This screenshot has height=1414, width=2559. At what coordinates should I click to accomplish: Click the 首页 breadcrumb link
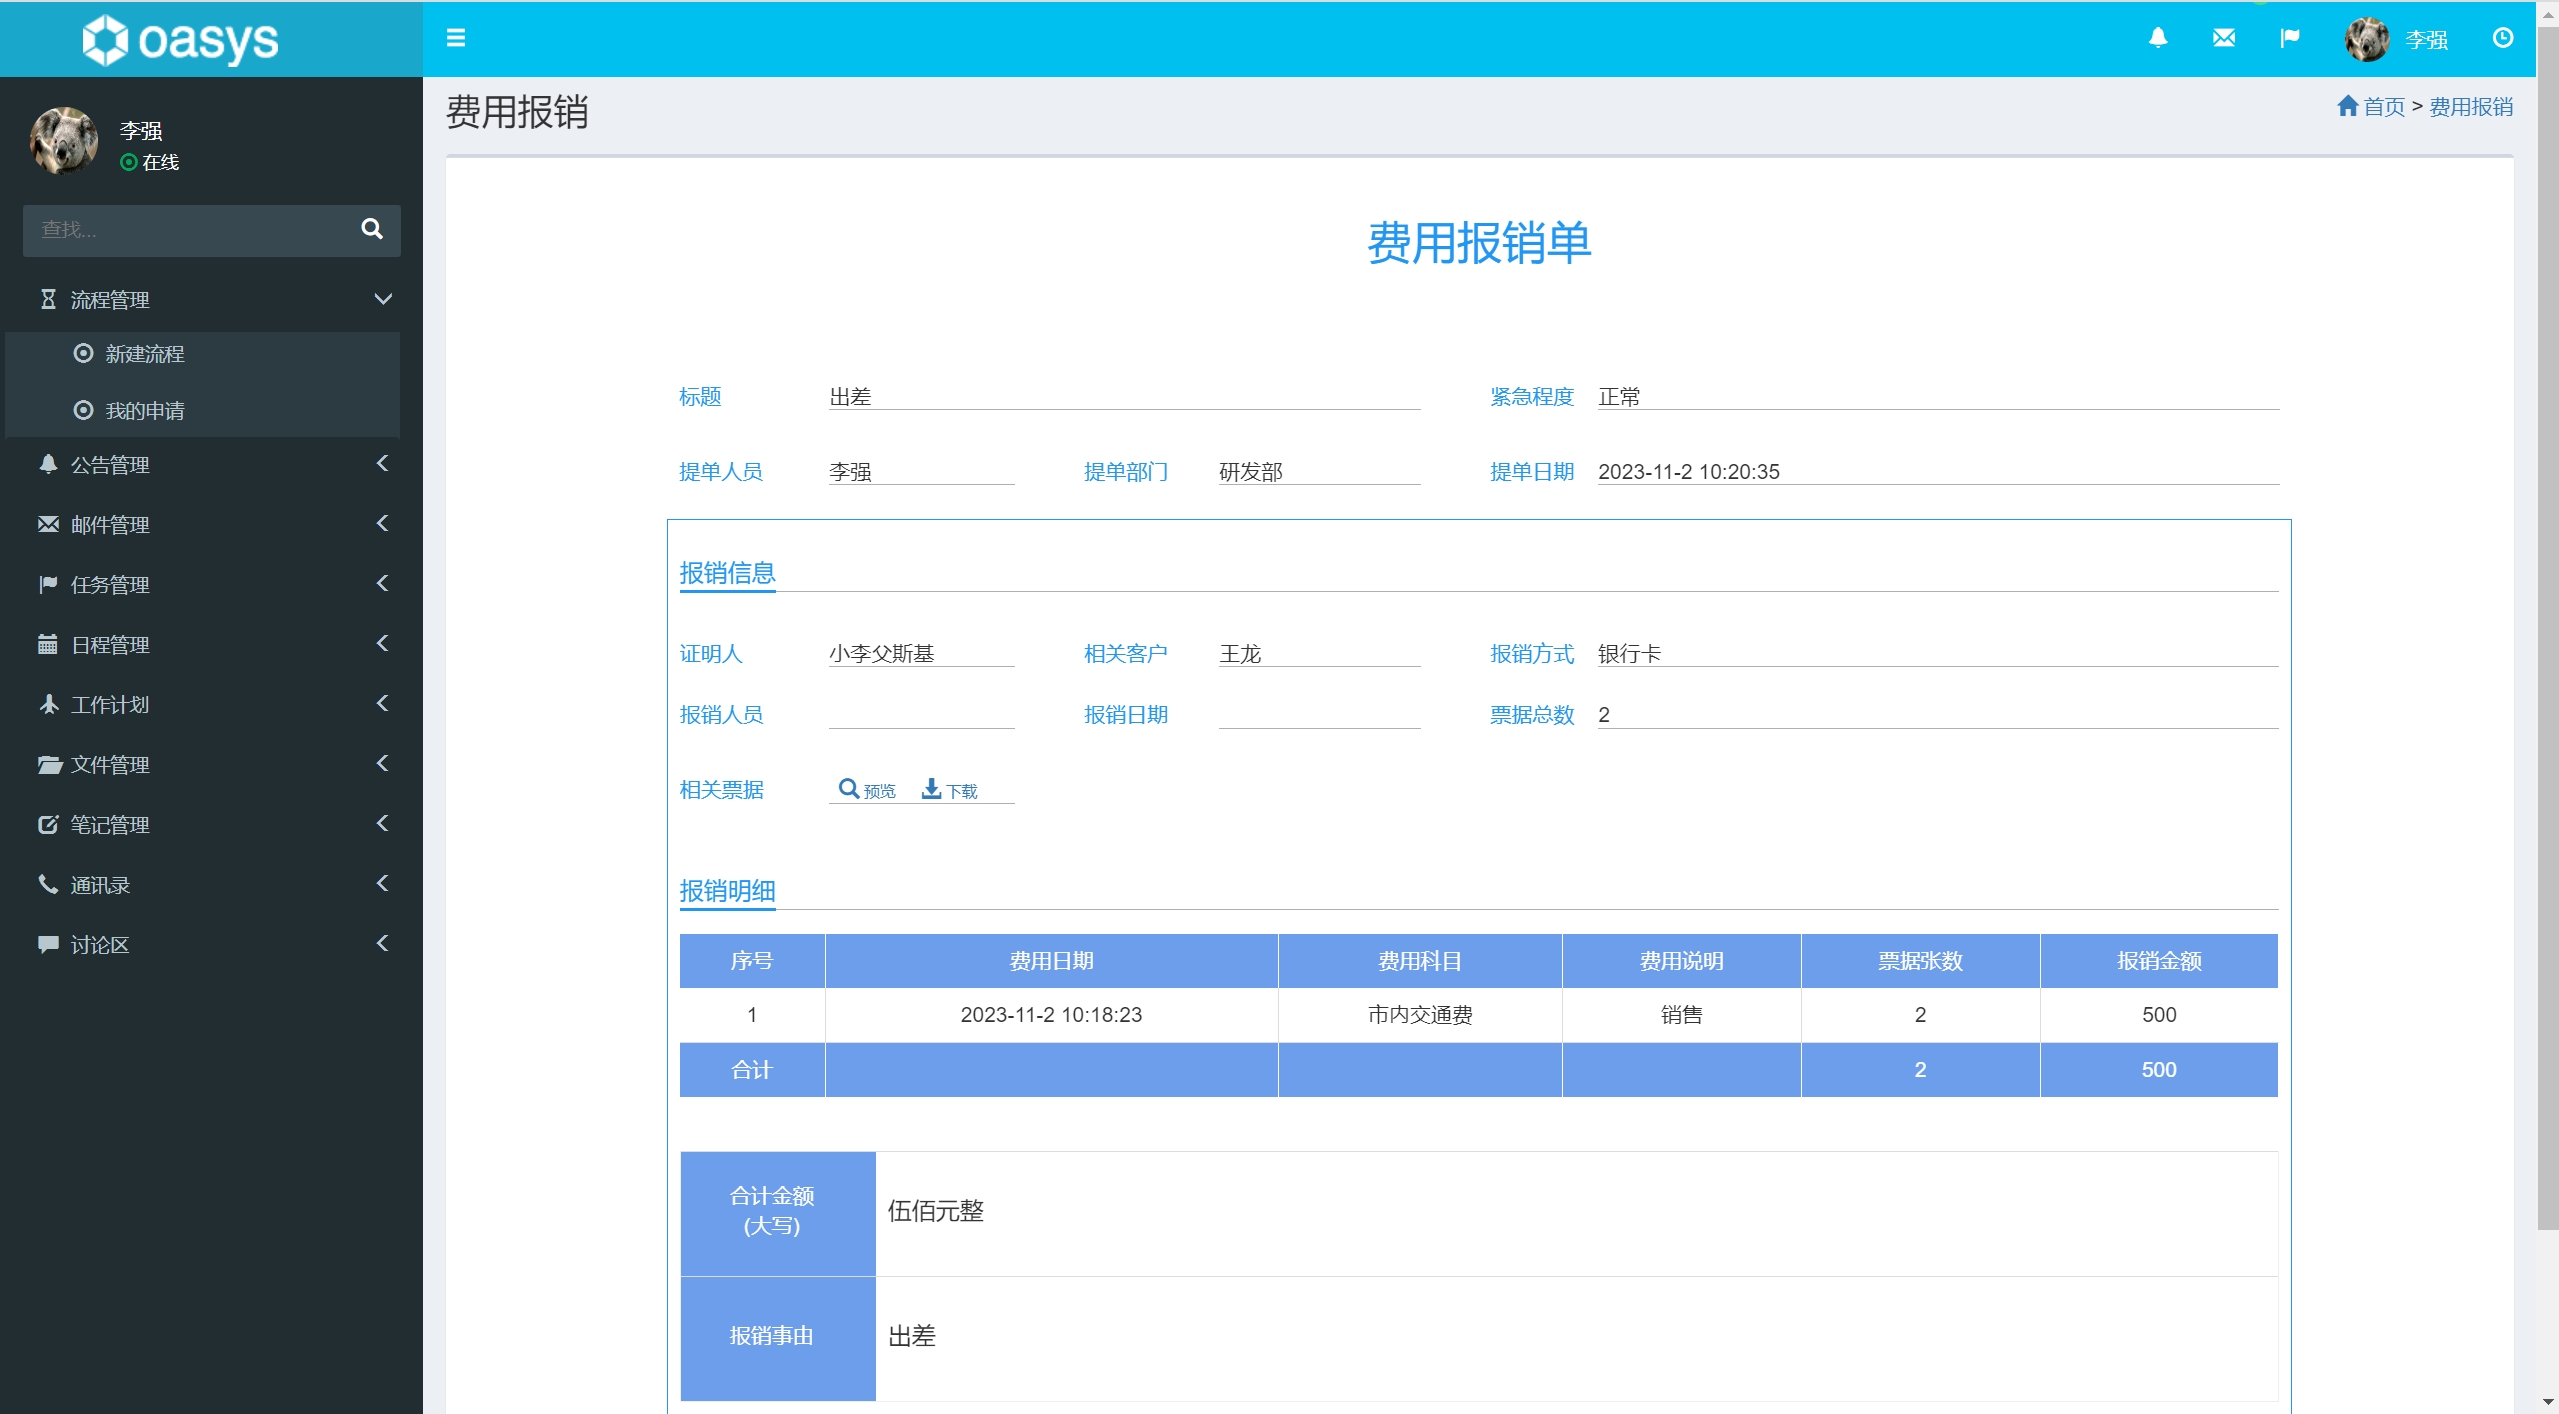(2383, 107)
